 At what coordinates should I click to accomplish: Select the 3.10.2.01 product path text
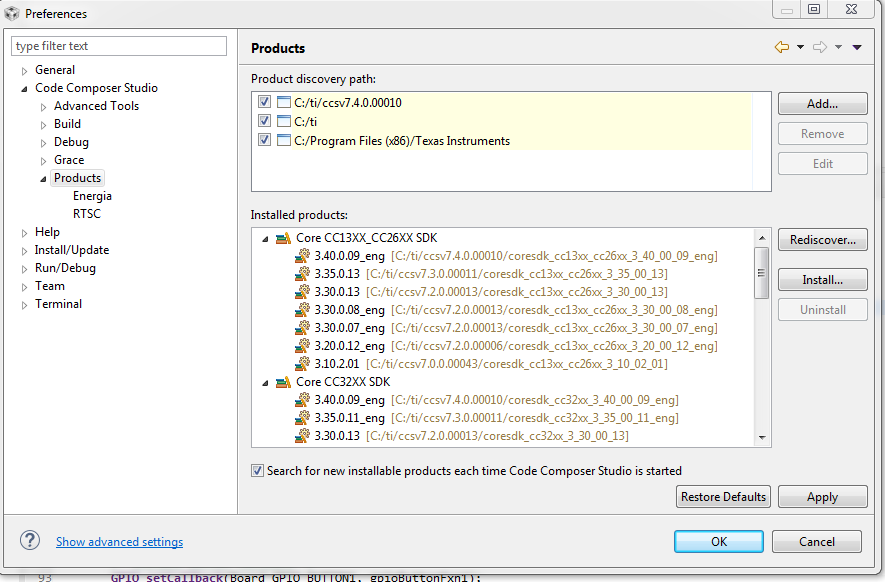[517, 364]
